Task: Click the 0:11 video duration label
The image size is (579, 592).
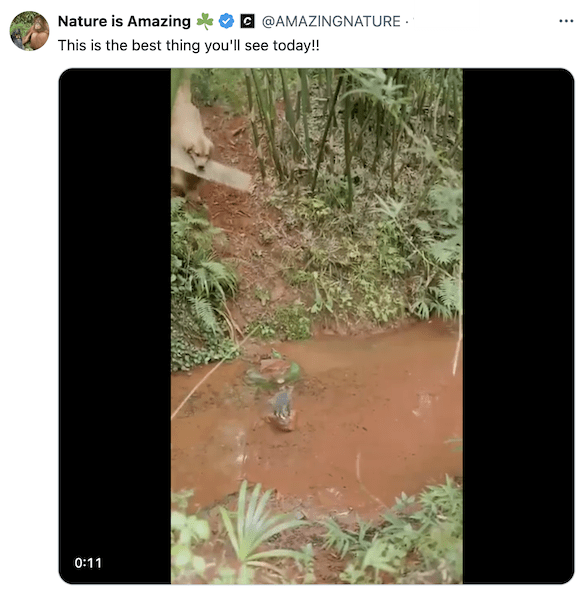Action: 88,563
